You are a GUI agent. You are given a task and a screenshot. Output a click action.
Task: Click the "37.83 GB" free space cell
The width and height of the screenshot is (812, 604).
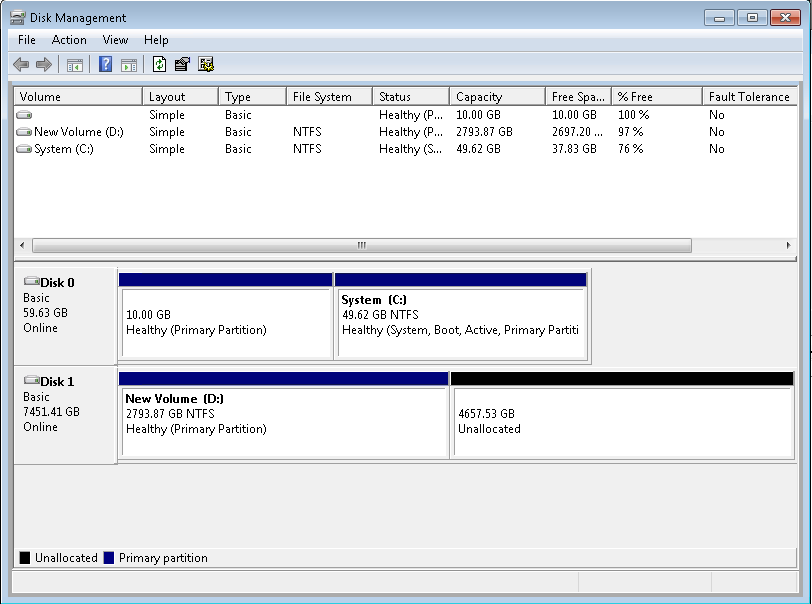[574, 149]
